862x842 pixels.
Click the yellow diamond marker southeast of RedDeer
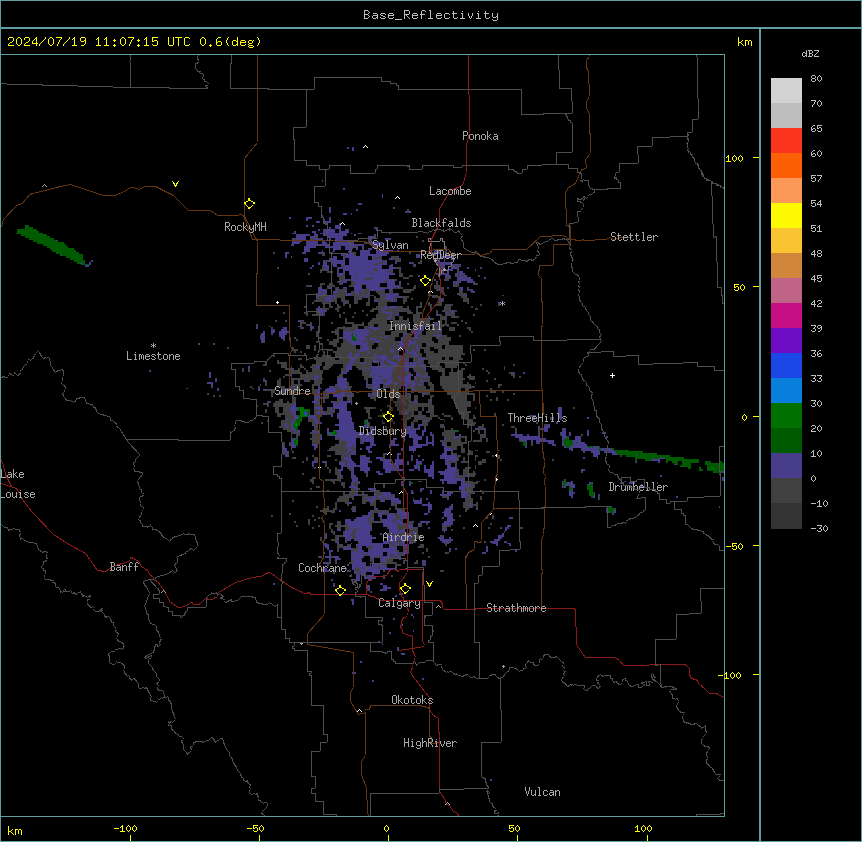pos(425,281)
